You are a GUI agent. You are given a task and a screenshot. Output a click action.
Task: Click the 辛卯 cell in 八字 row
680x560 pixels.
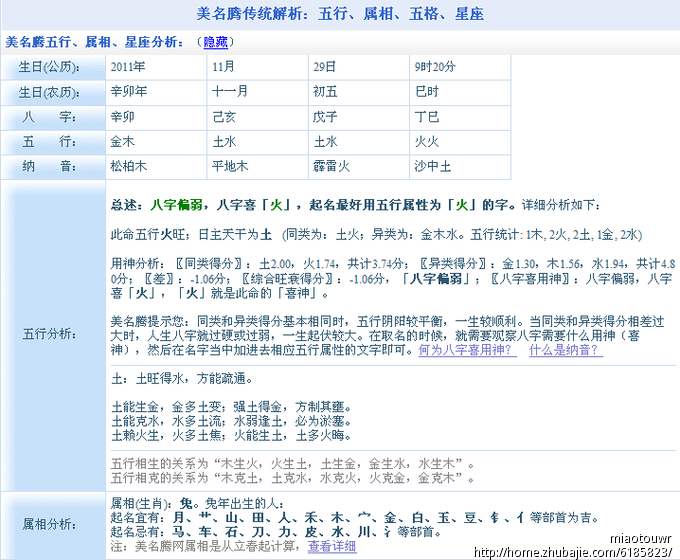pyautogui.click(x=156, y=118)
